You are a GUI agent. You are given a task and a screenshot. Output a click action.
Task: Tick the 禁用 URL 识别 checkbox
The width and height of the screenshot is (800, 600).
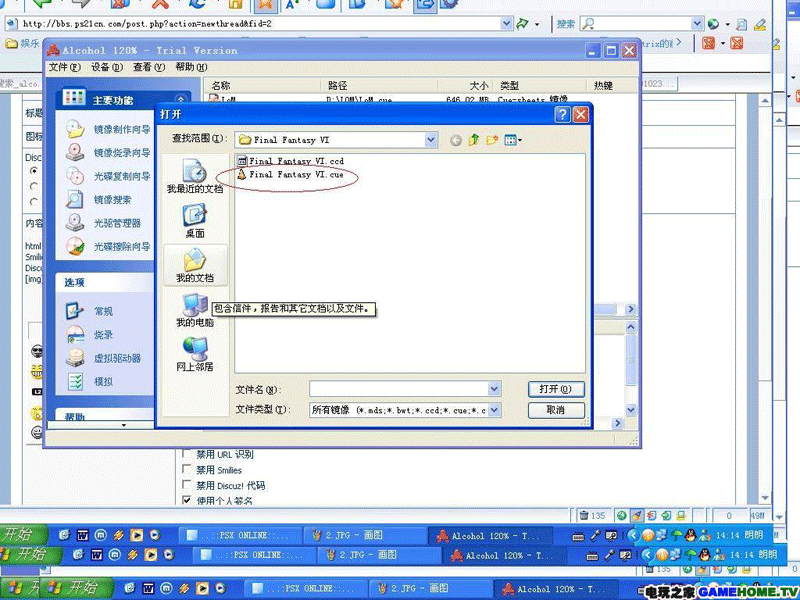187,454
